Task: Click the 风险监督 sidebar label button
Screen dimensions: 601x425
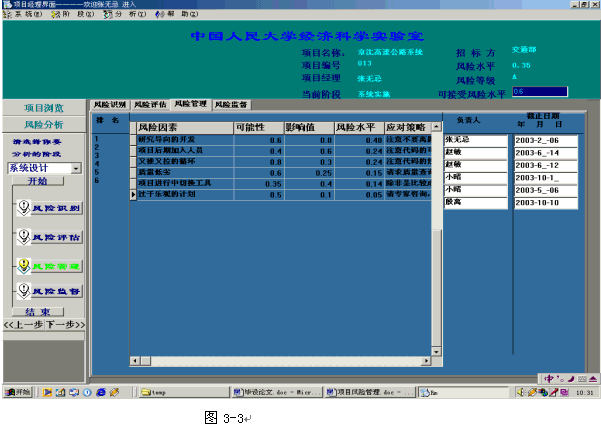Action: pos(56,292)
